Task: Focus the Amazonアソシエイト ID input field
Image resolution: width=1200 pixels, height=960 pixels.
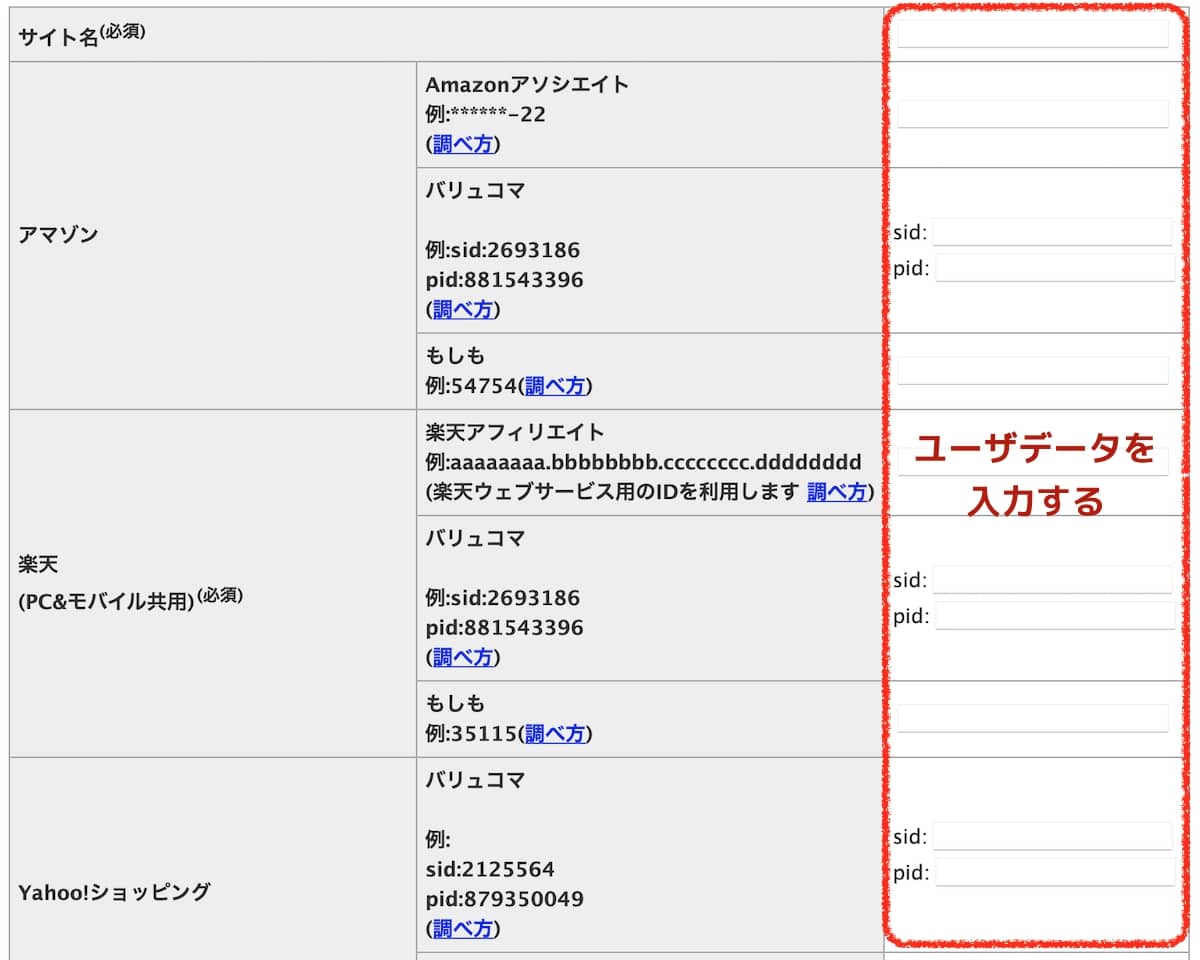Action: click(x=1032, y=114)
